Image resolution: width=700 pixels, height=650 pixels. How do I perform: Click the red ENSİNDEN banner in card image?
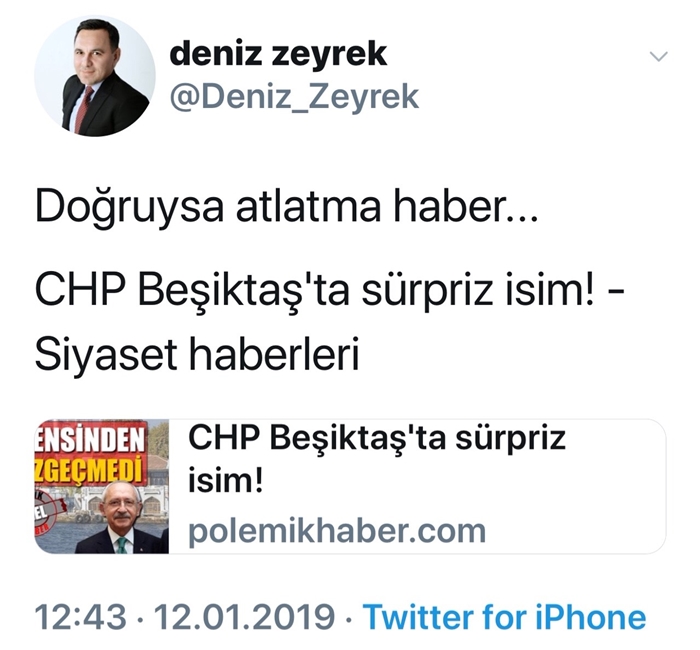click(x=91, y=438)
